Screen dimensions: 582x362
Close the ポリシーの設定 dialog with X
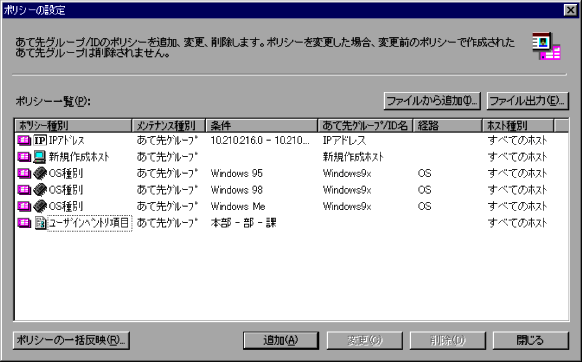(x=570, y=10)
